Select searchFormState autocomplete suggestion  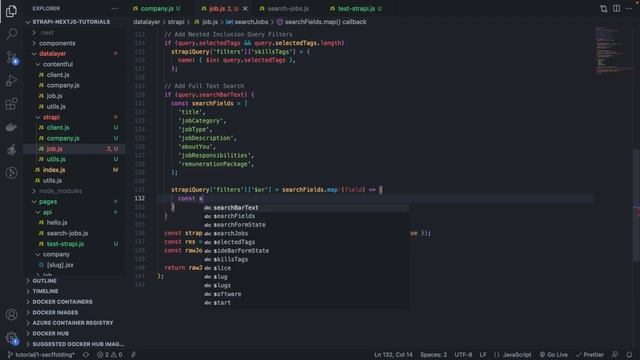(306, 224)
